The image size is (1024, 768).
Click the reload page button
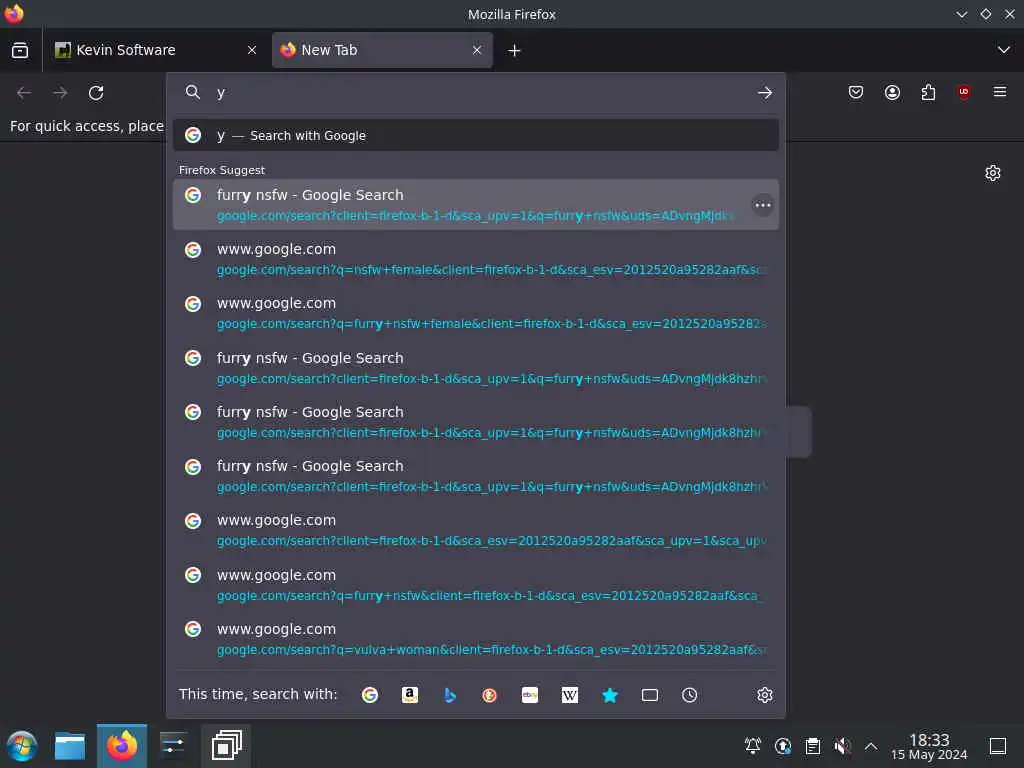96,93
